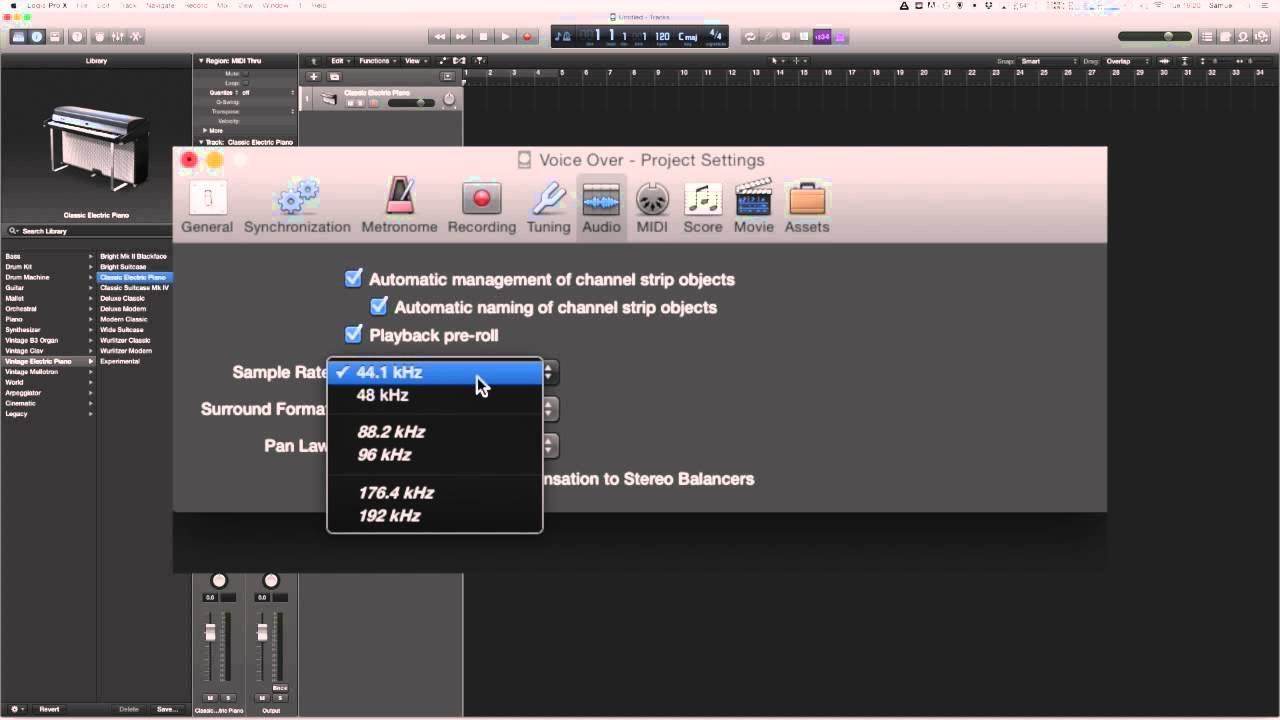This screenshot has width=1280, height=720.
Task: Toggle Cycle mode button
Action: pyautogui.click(x=749, y=37)
